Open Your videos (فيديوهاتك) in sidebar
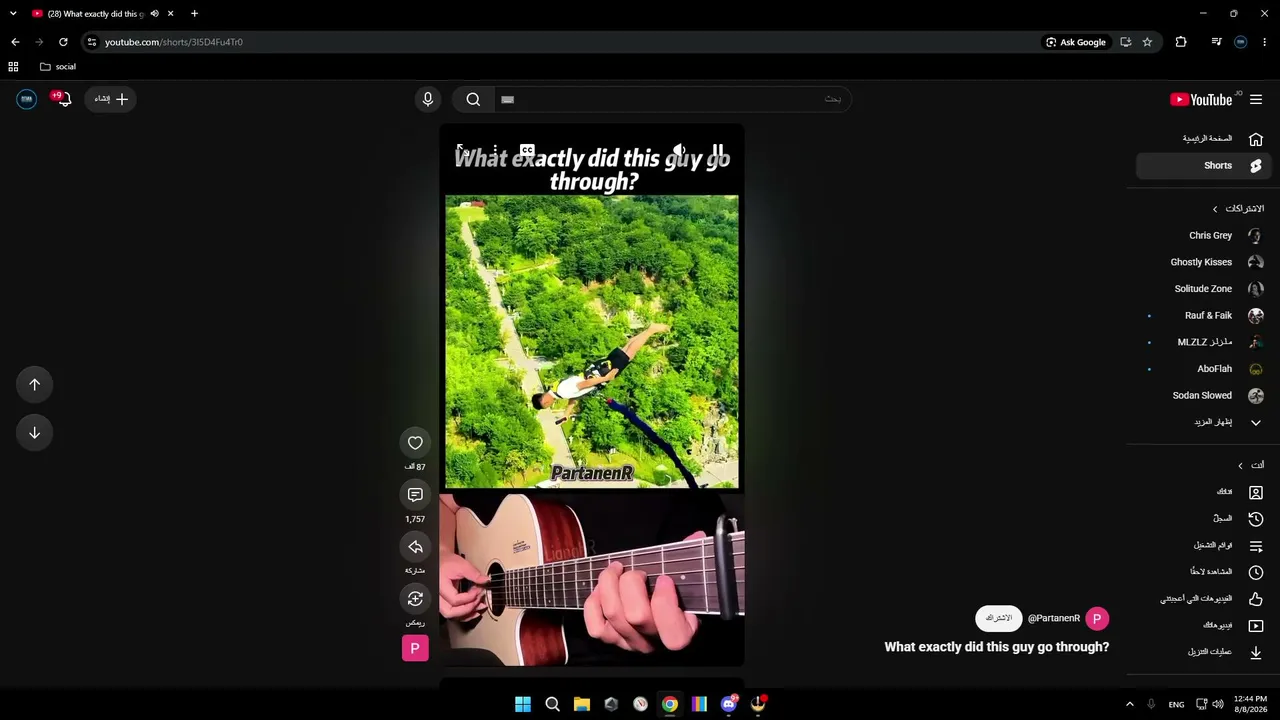The width and height of the screenshot is (1280, 720). [1203, 626]
